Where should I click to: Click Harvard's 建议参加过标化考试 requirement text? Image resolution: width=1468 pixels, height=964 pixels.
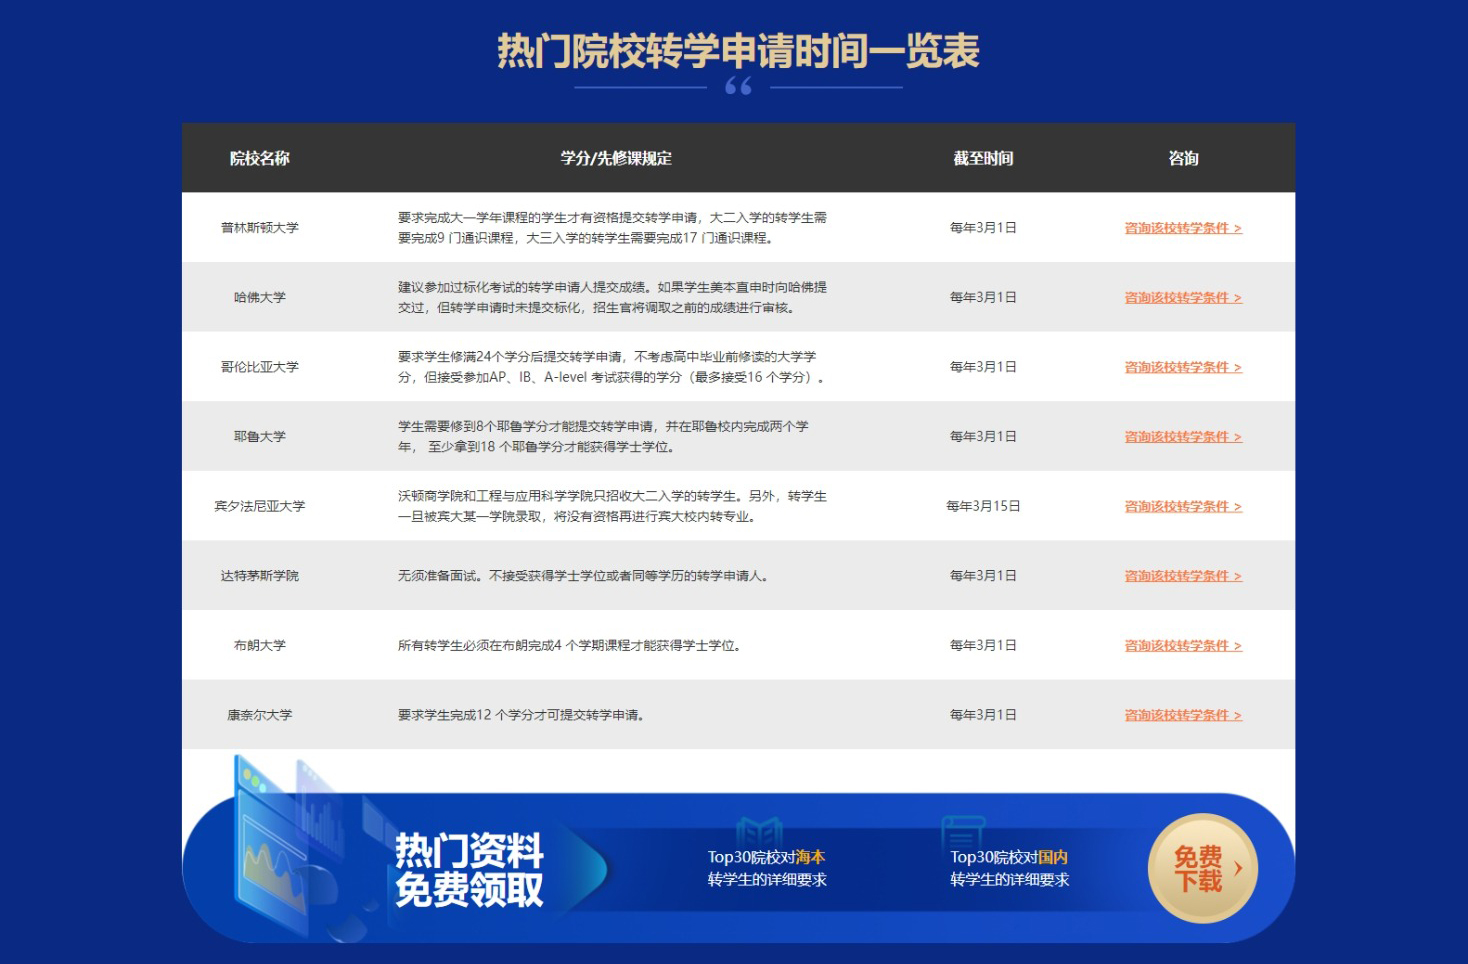(x=612, y=297)
